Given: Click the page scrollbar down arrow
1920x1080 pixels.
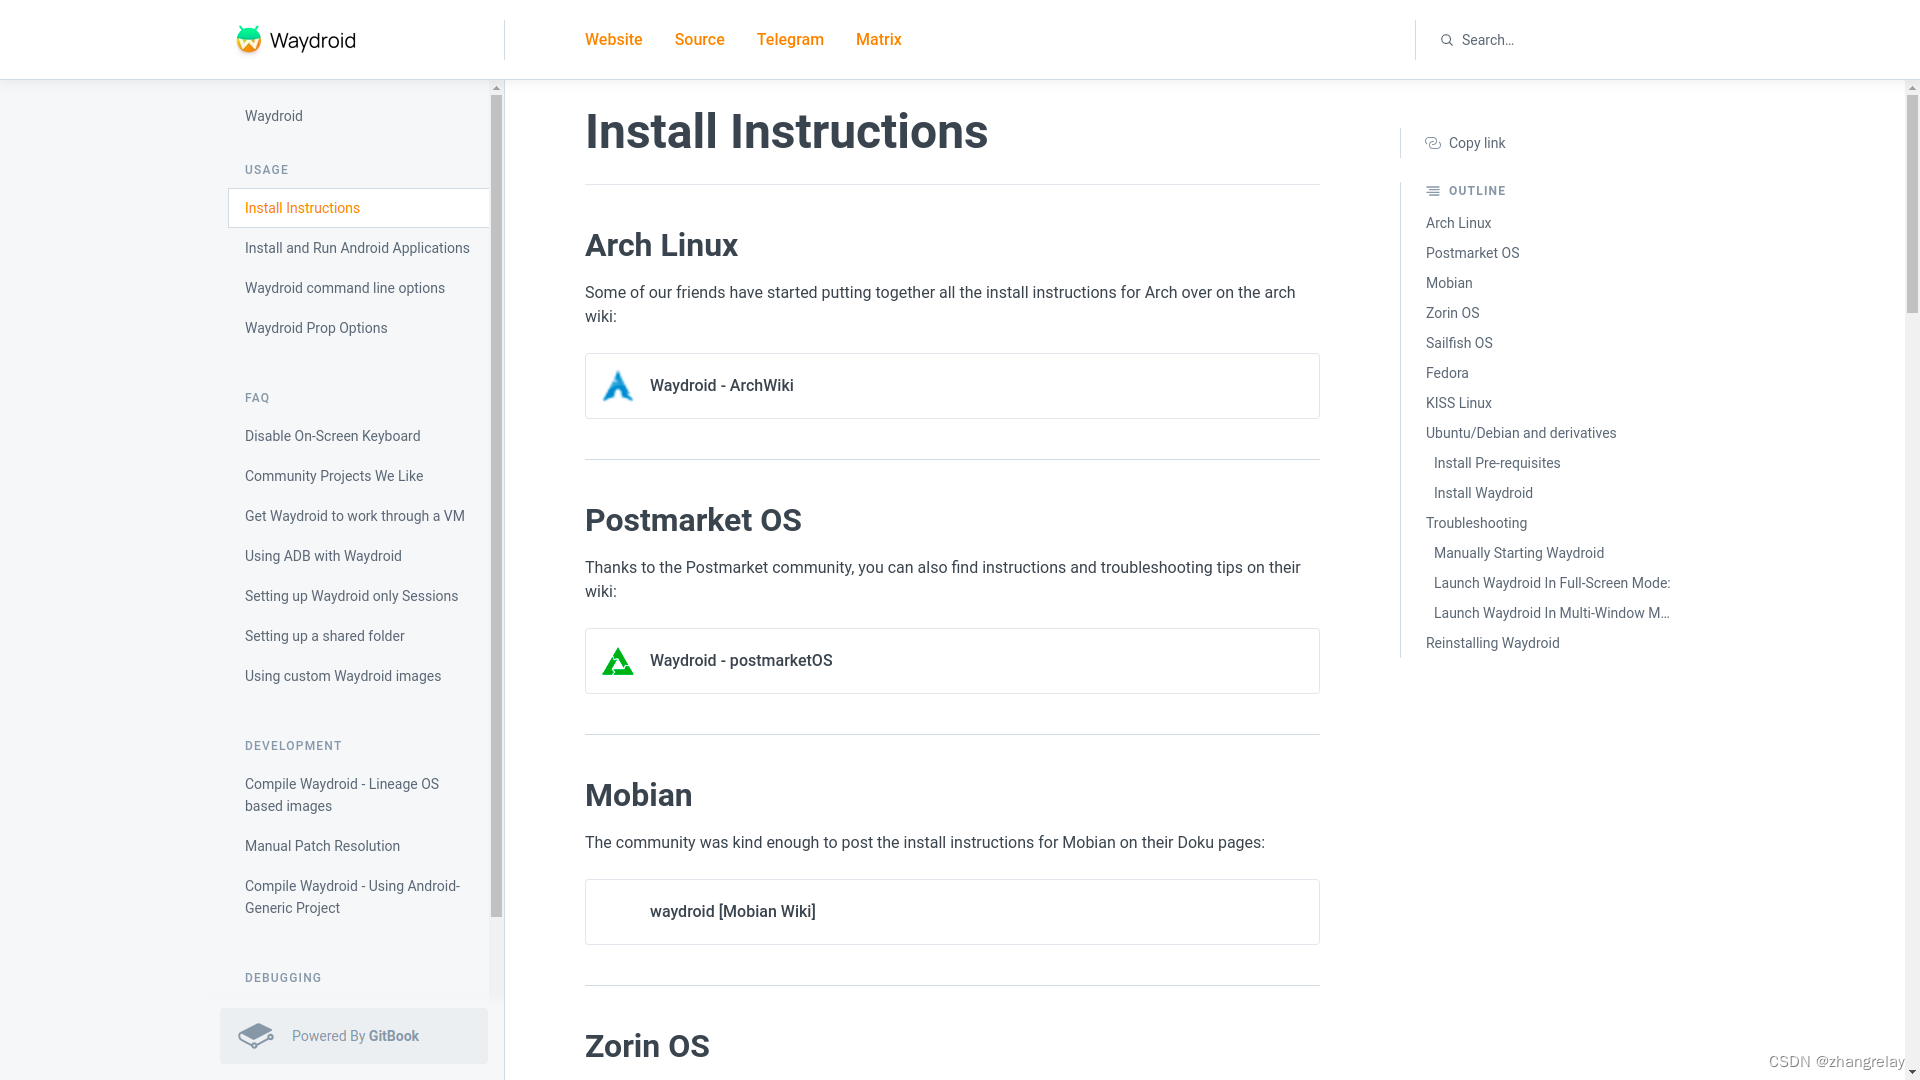Looking at the screenshot, I should pos(1911,1073).
